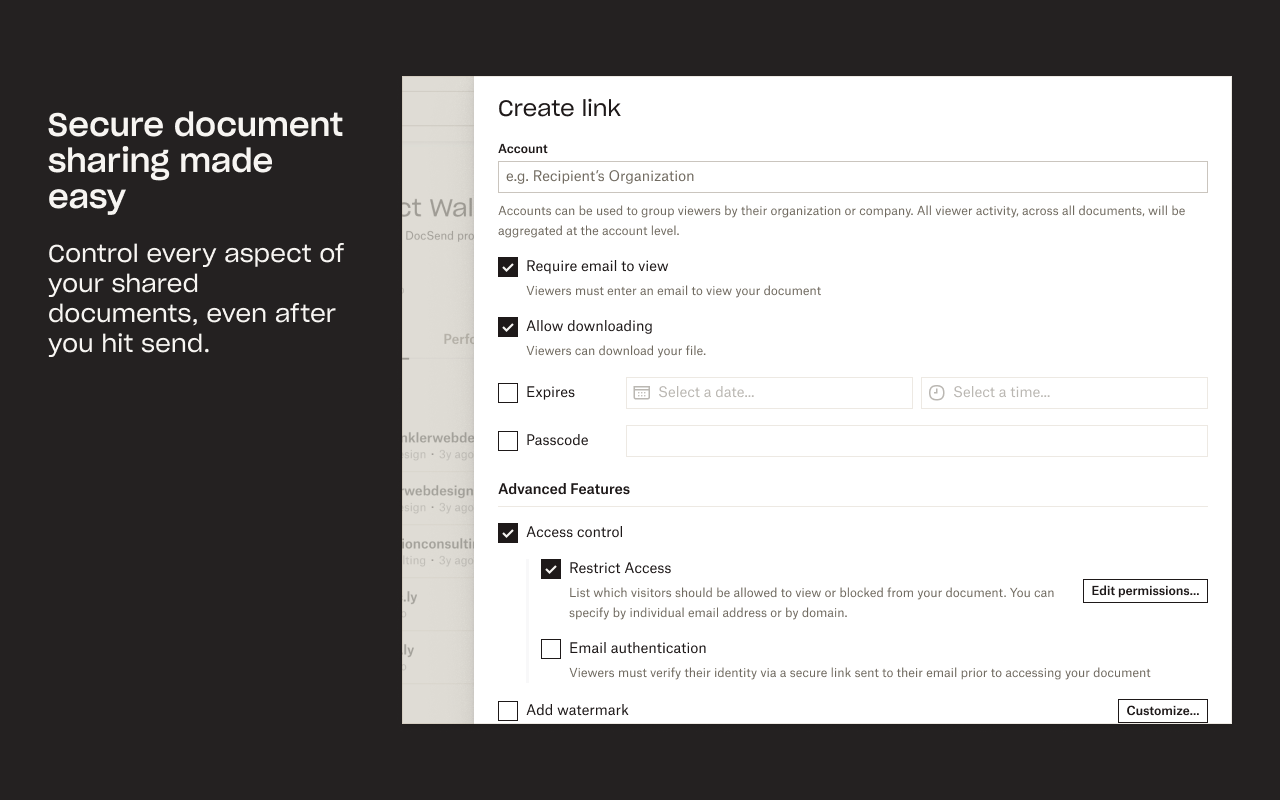Disable 'Allow downloading'

pyautogui.click(x=508, y=326)
